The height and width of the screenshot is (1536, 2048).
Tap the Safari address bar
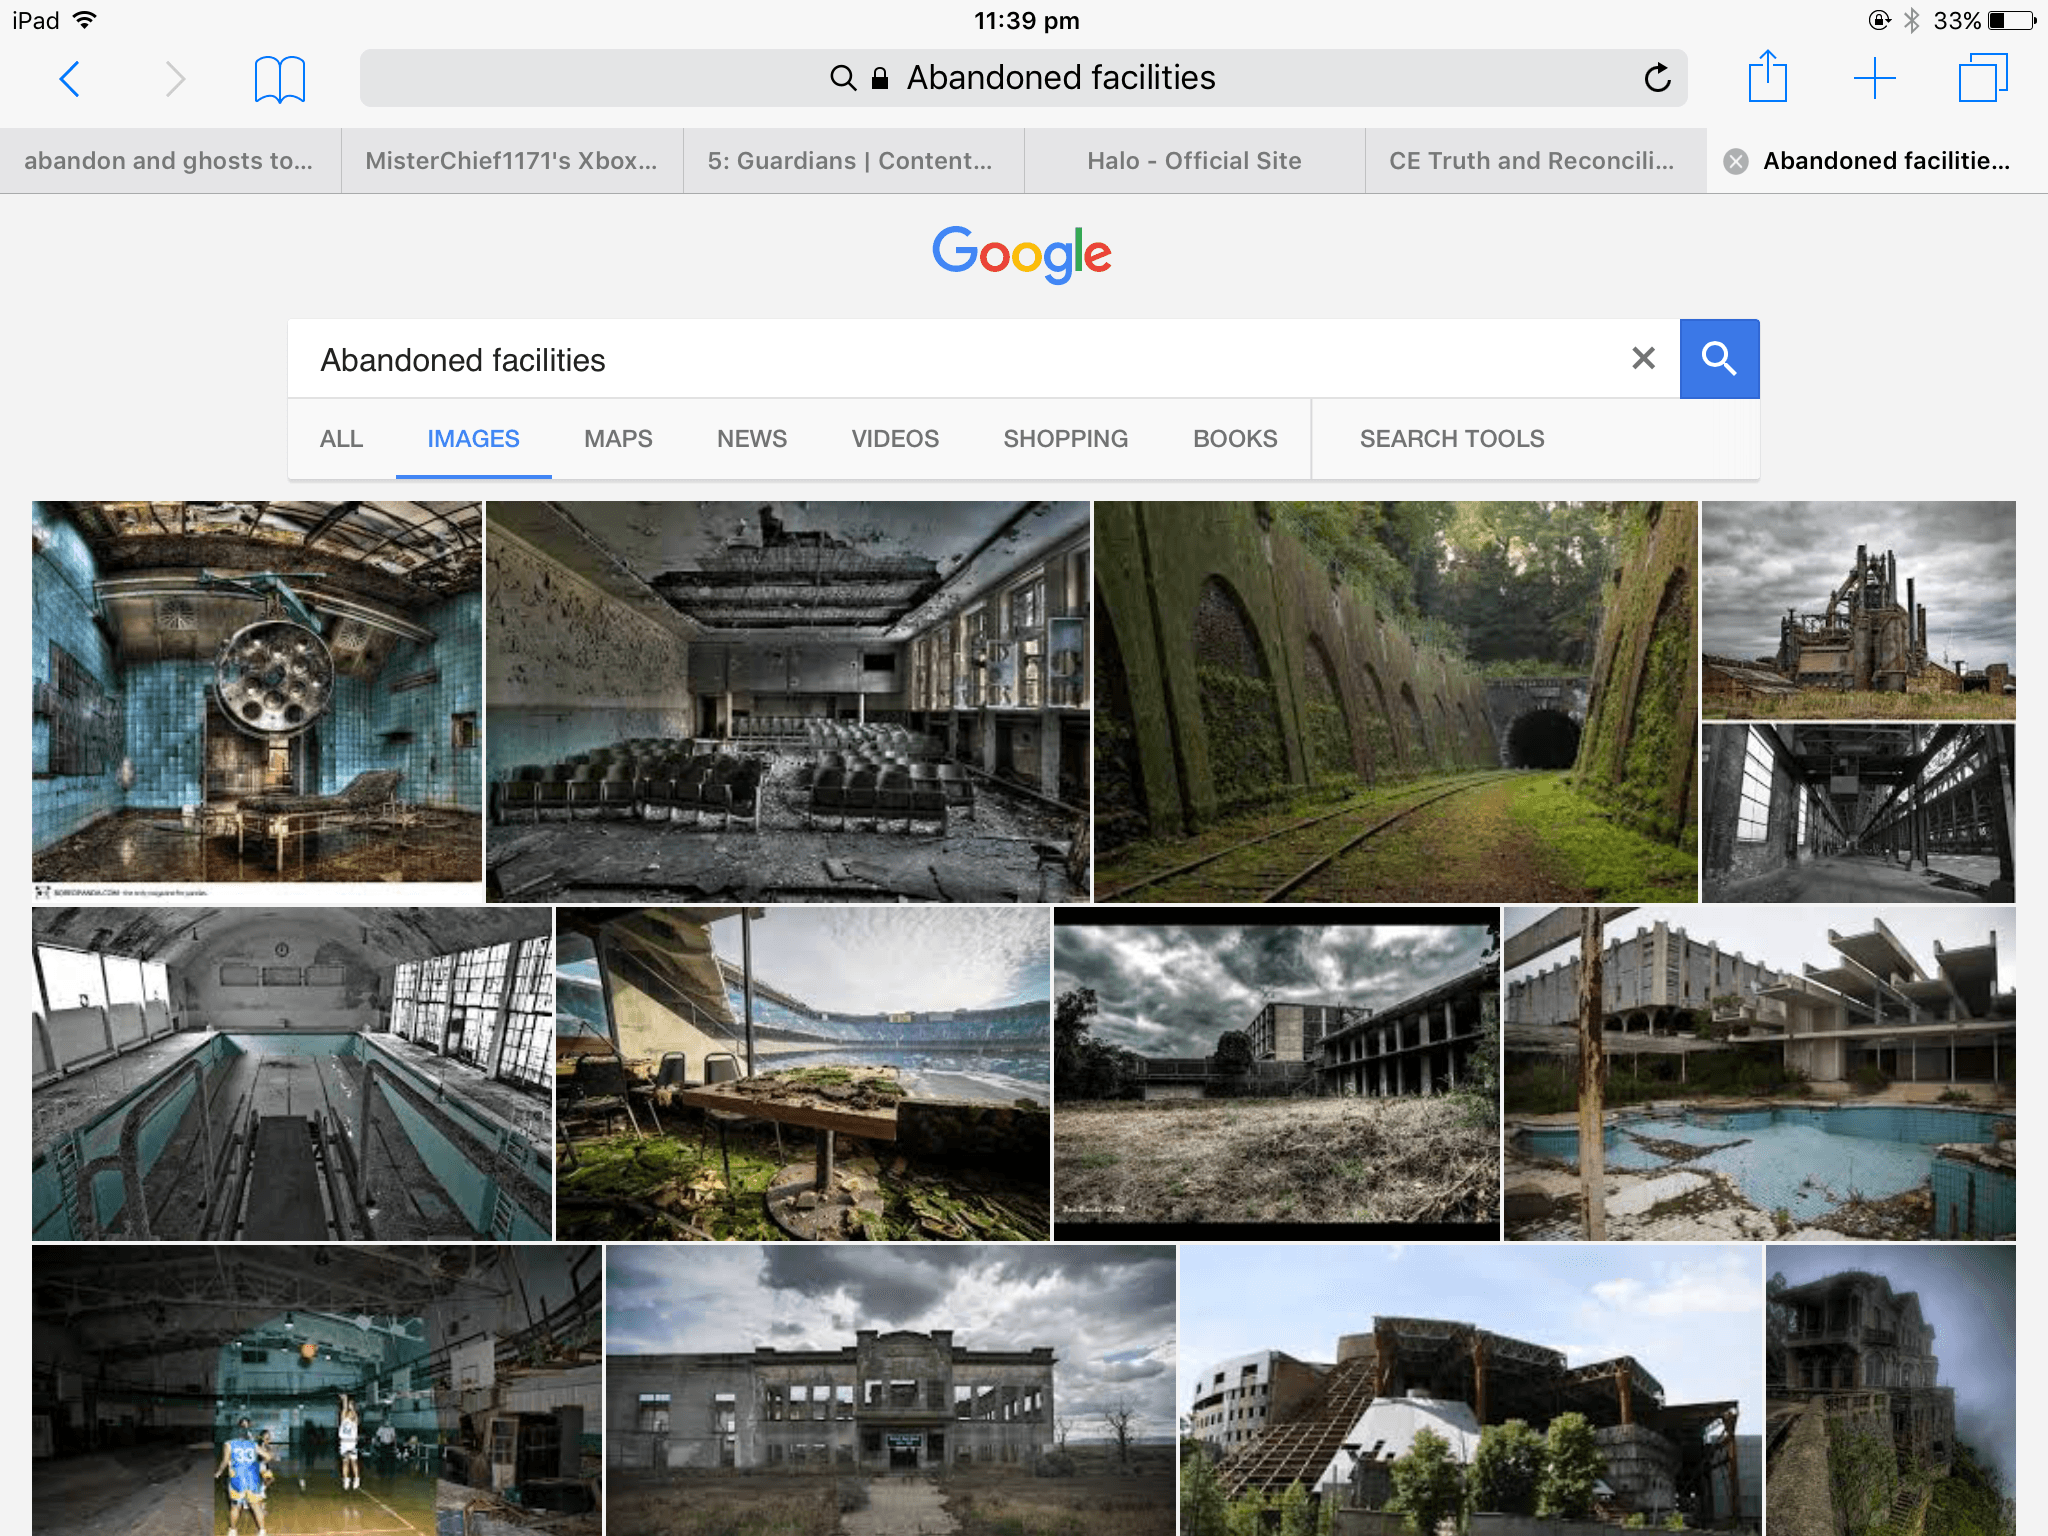[1022, 78]
